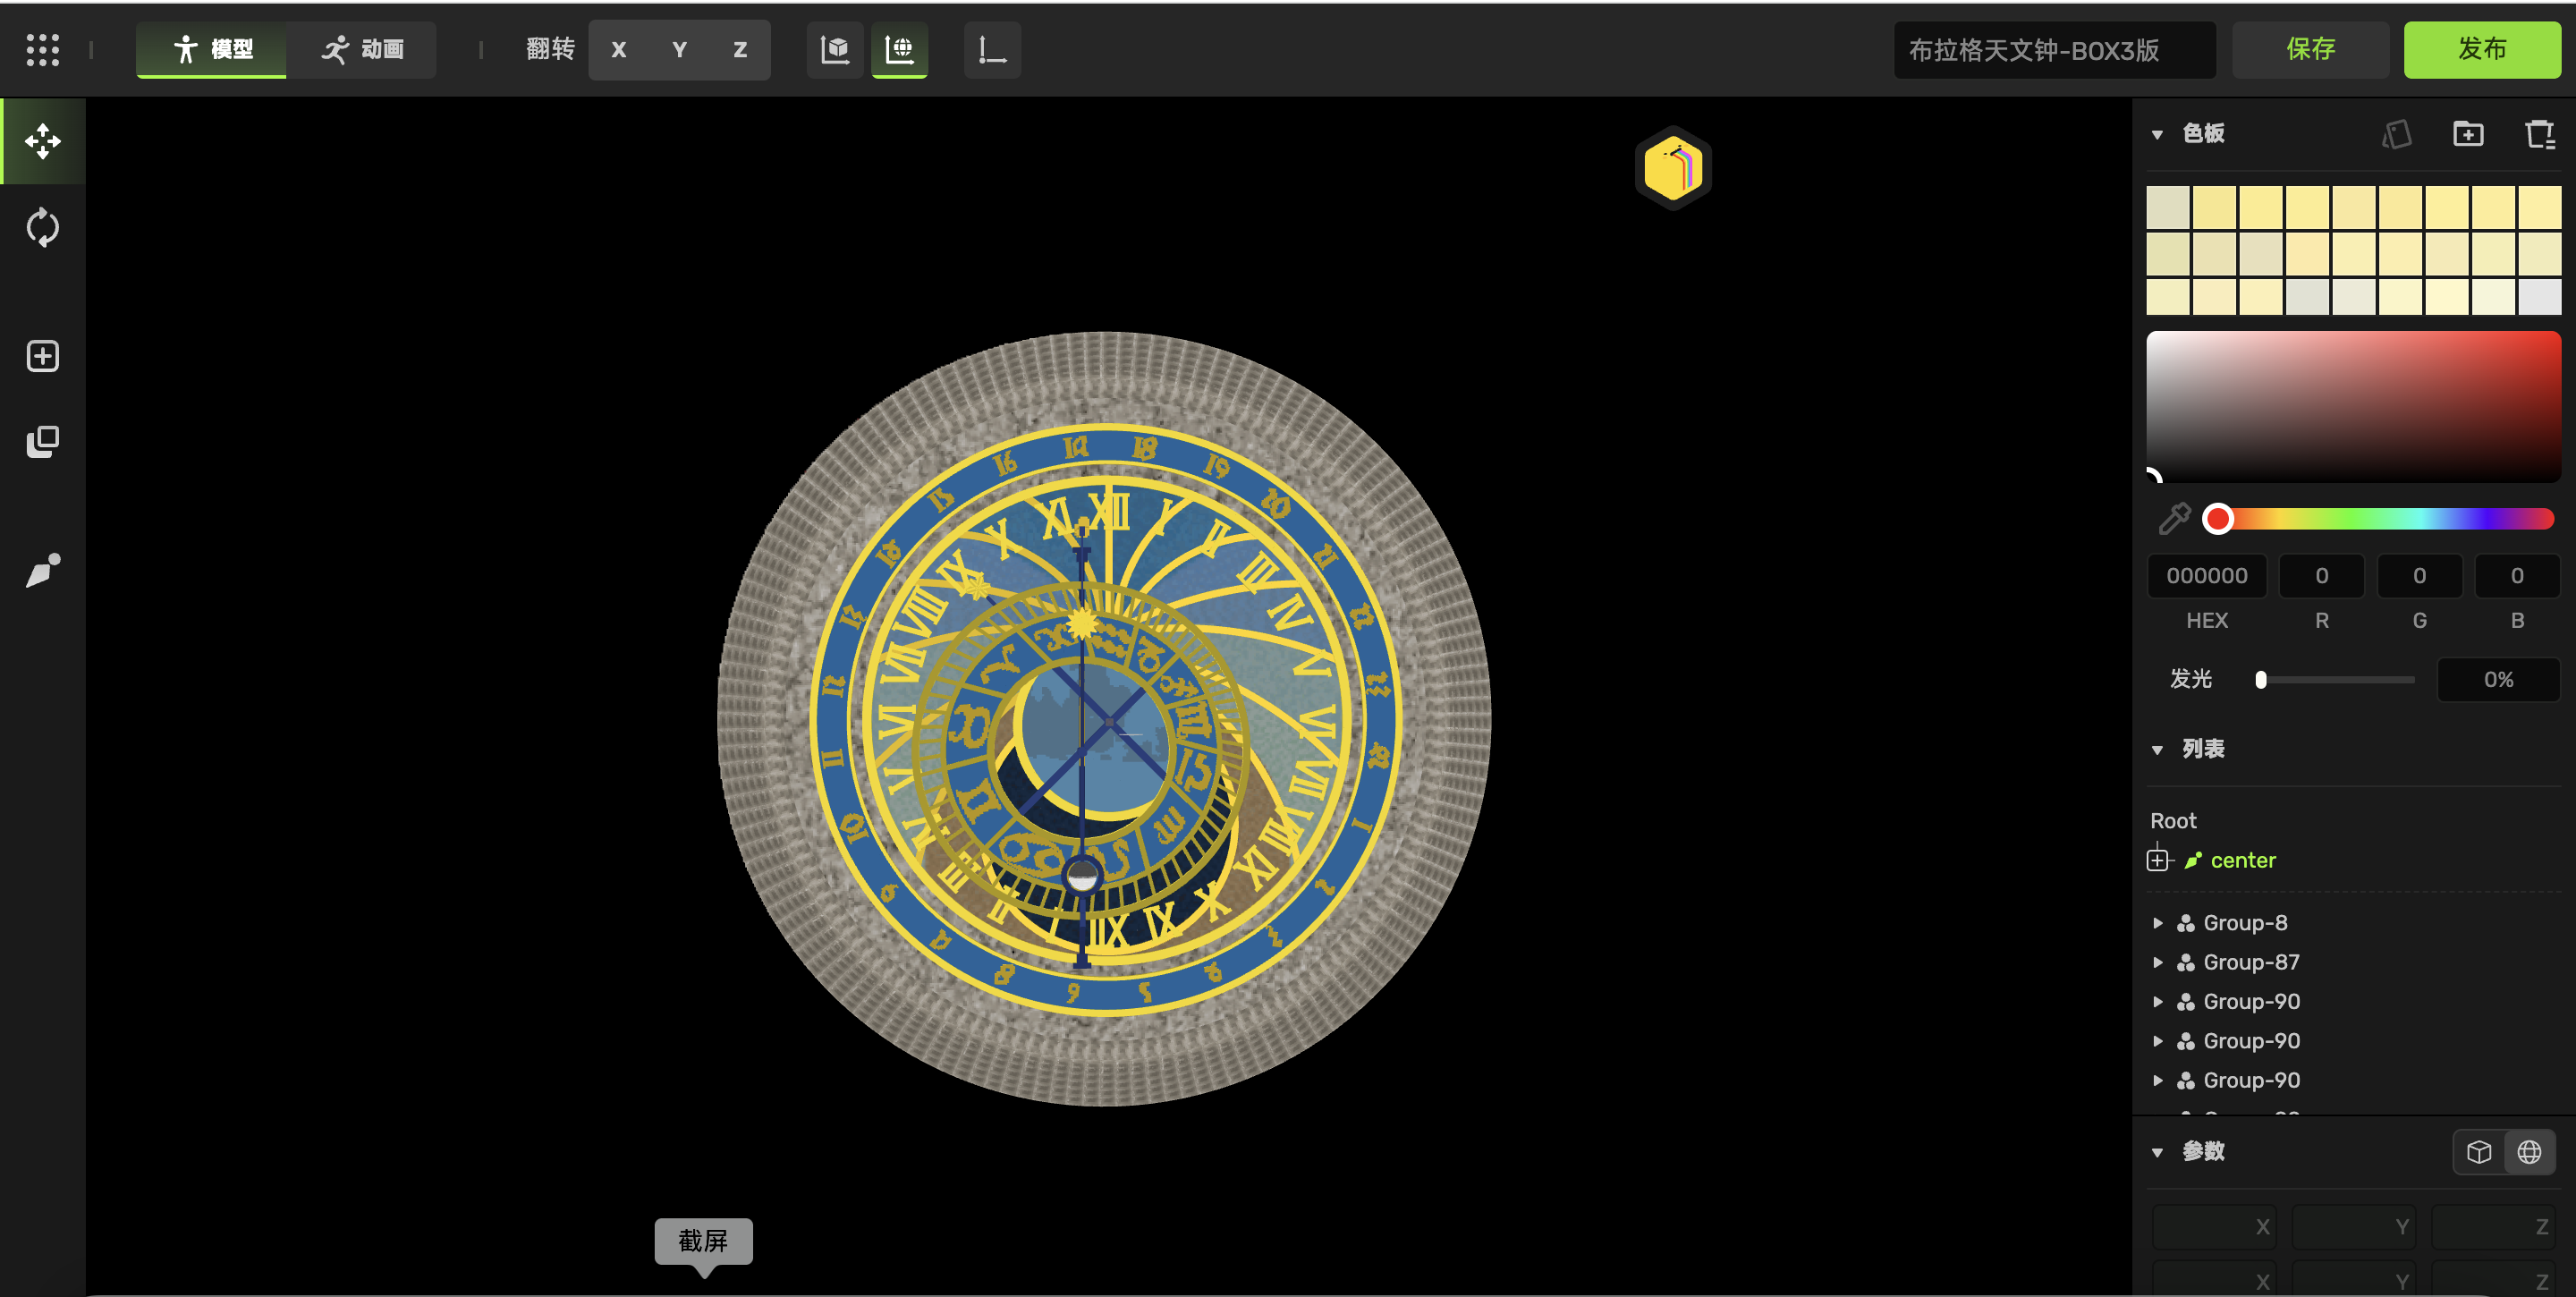Click the R value input field

2321,576
